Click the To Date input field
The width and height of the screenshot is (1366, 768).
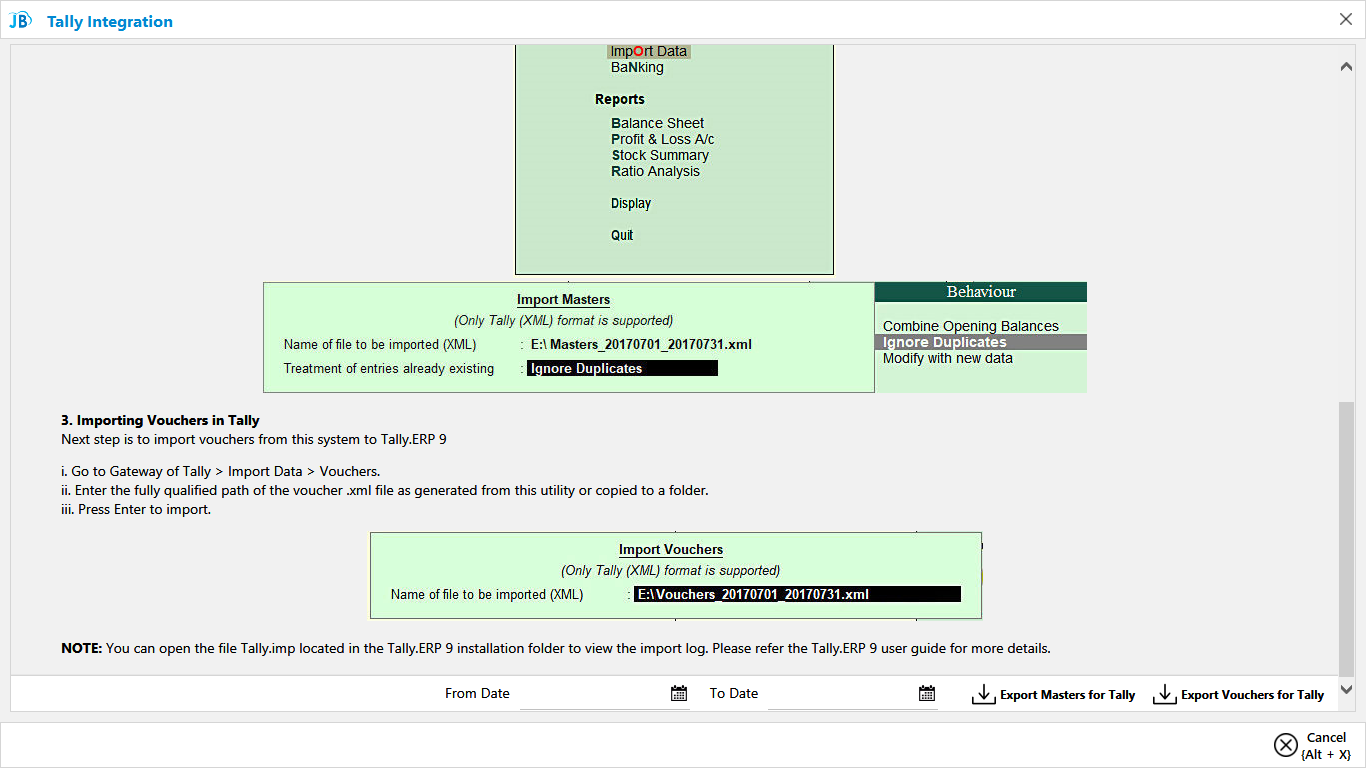tap(840, 693)
